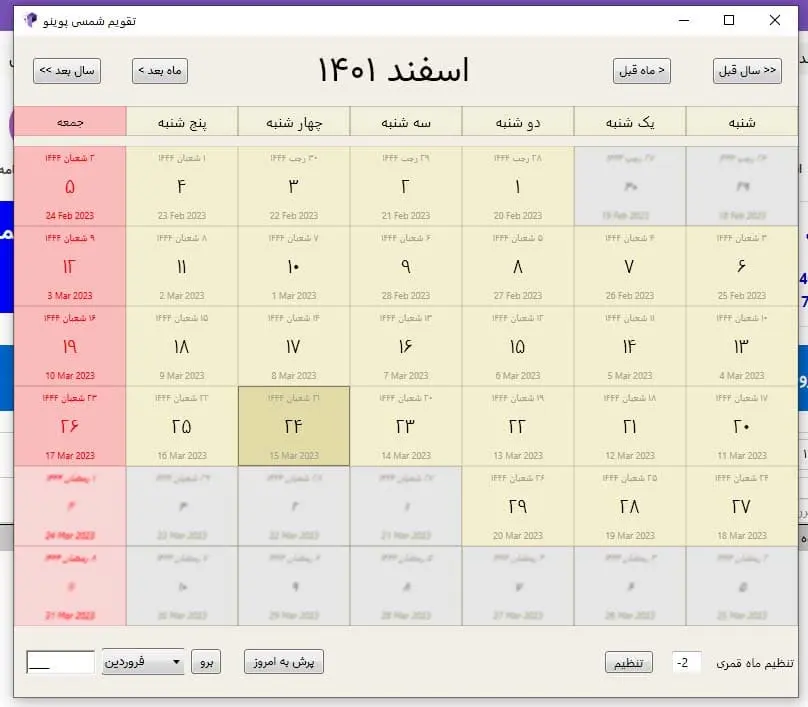This screenshot has height=707, width=808.
Task: Select the day cell dated 9 Mar 2023
Action: coord(182,346)
